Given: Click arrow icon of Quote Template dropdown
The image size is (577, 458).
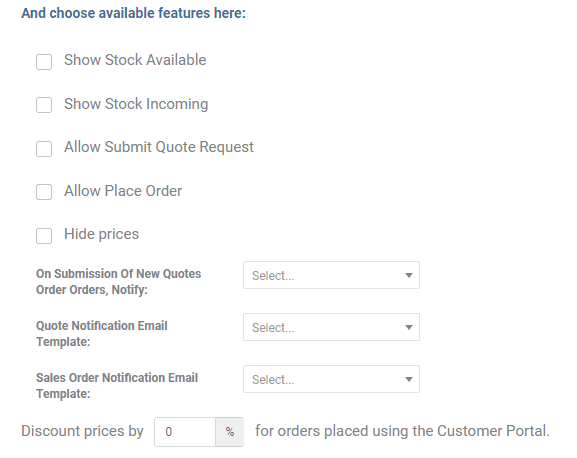Looking at the screenshot, I should [408, 327].
